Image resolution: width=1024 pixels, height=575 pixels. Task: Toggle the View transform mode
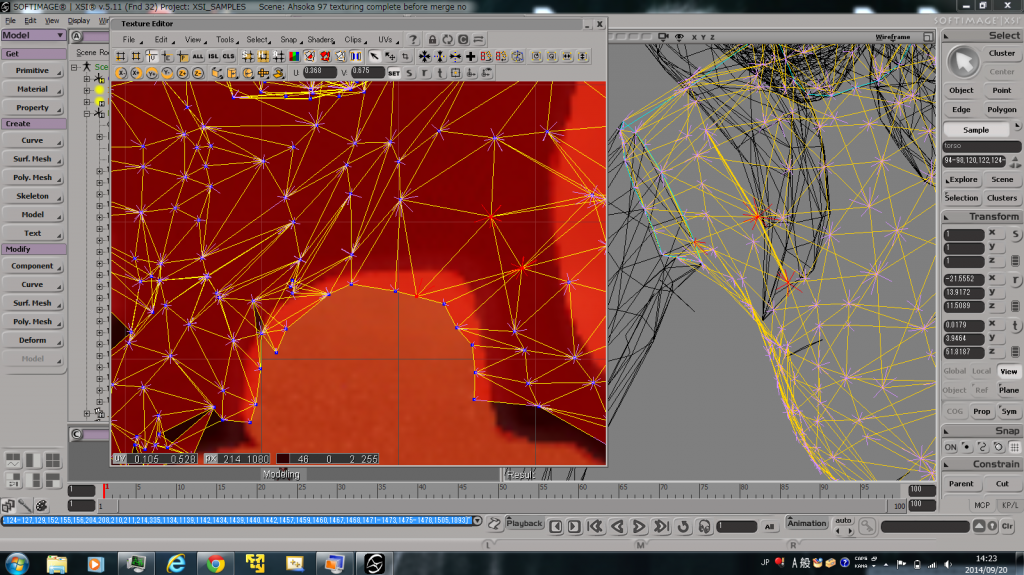pyautogui.click(x=1008, y=371)
